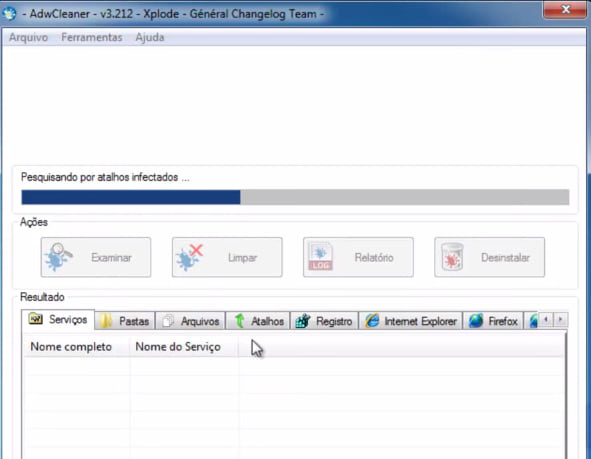The width and height of the screenshot is (591, 459).
Task: Select the Firefox globe tab icon
Action: (x=476, y=321)
